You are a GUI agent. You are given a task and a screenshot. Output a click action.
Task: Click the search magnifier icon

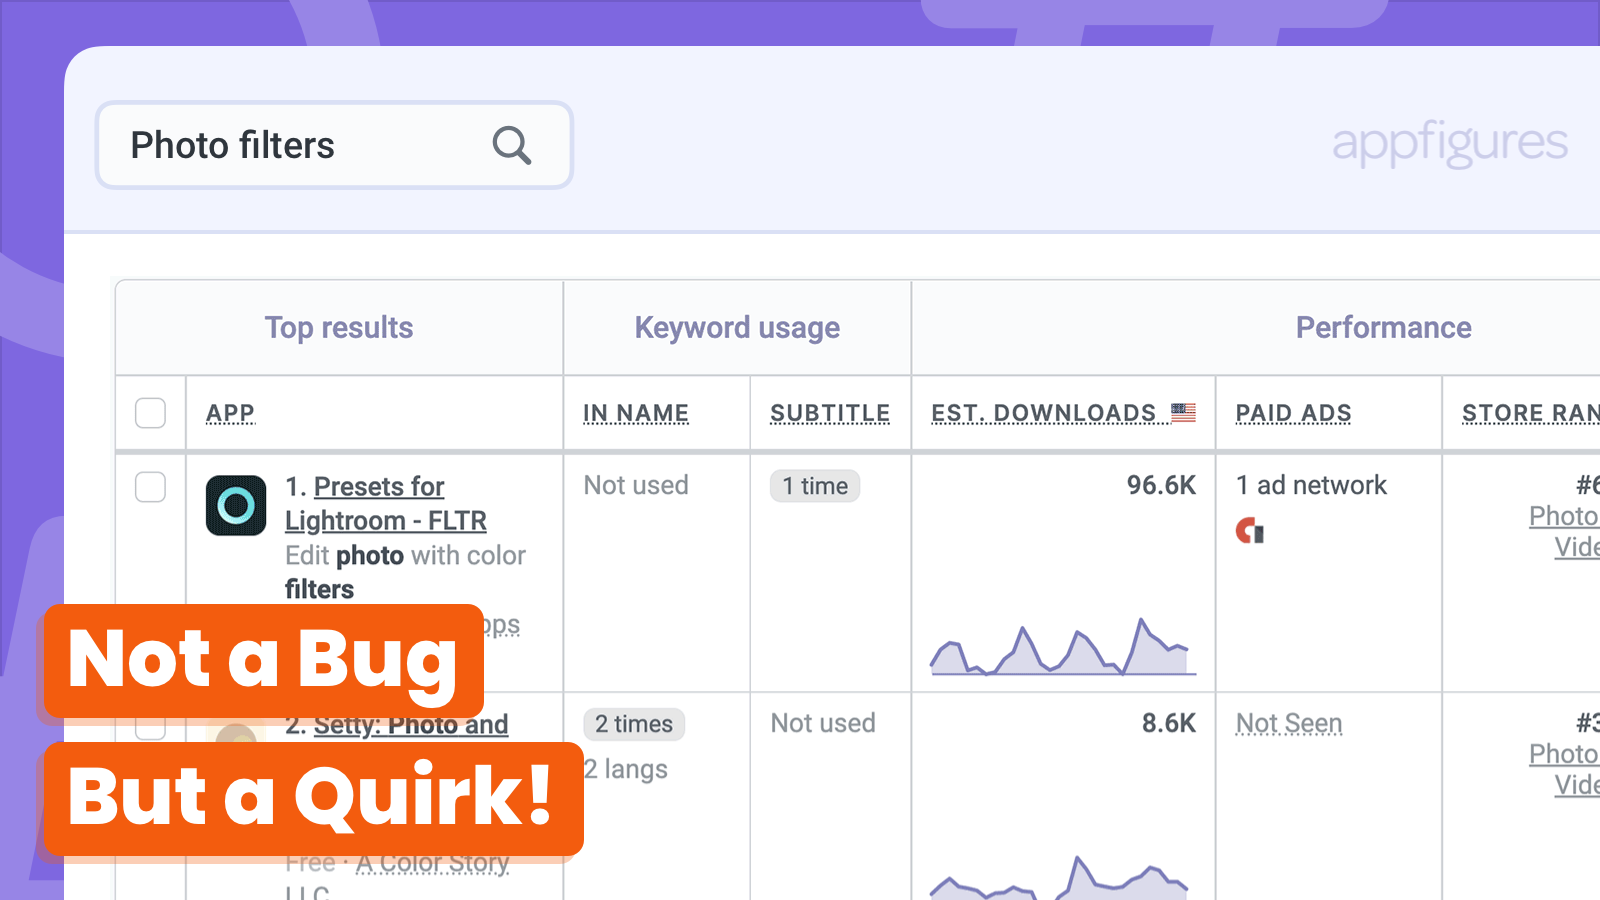511,145
